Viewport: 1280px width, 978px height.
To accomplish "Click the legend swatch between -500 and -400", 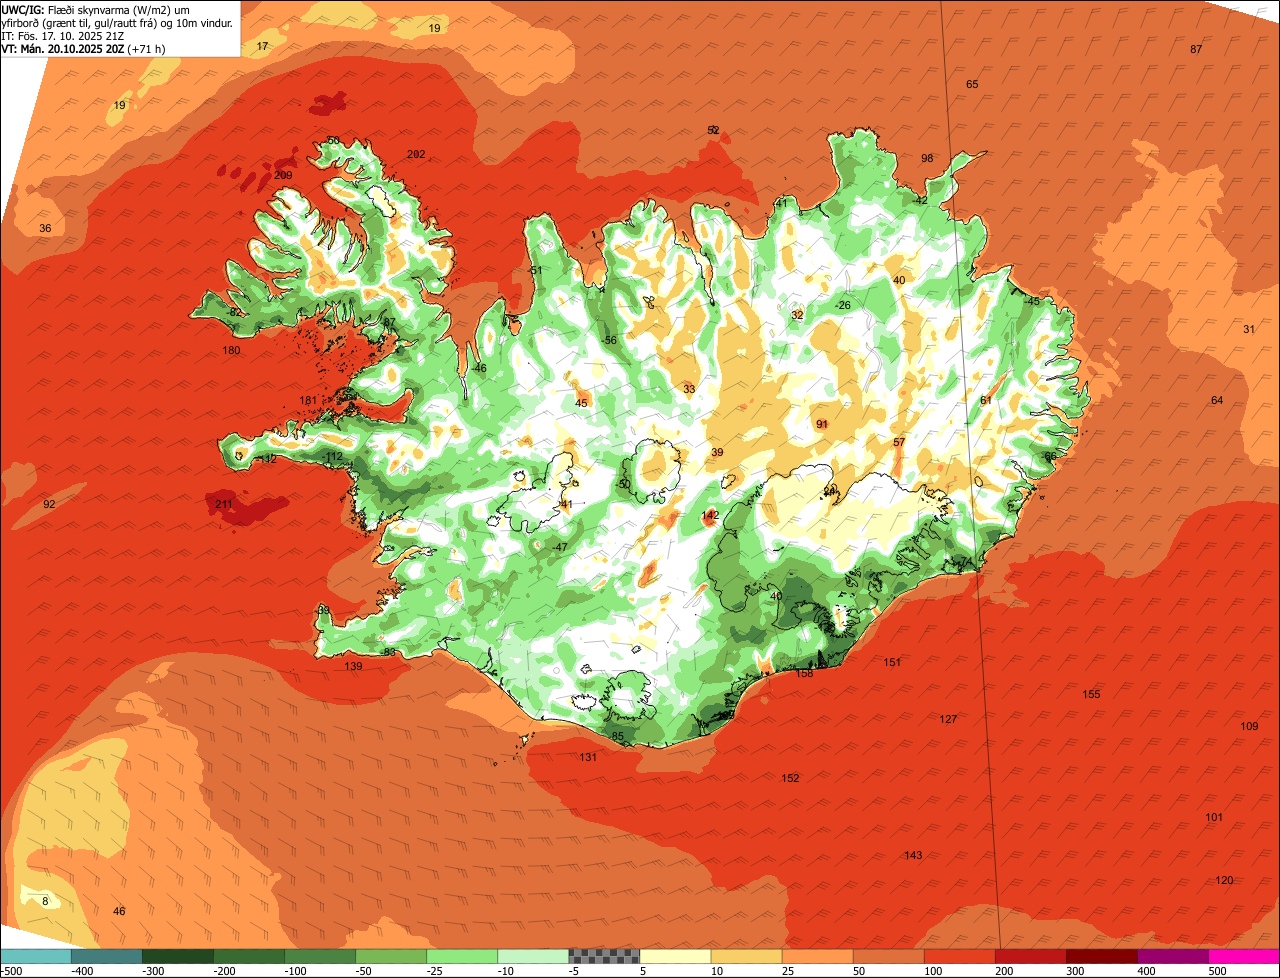I will [36, 956].
